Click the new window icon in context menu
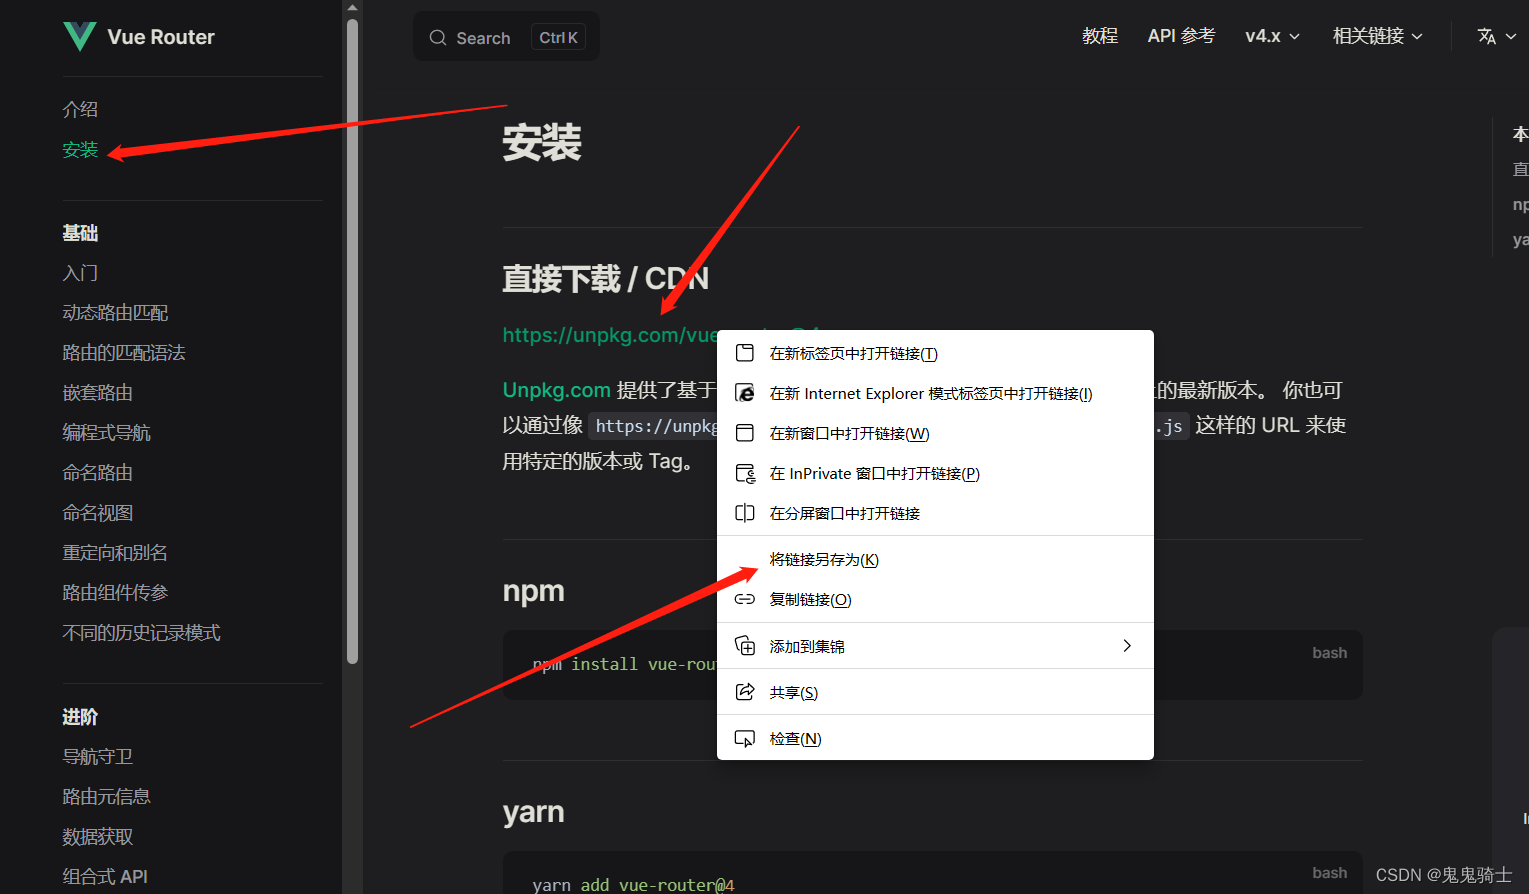 (x=745, y=433)
